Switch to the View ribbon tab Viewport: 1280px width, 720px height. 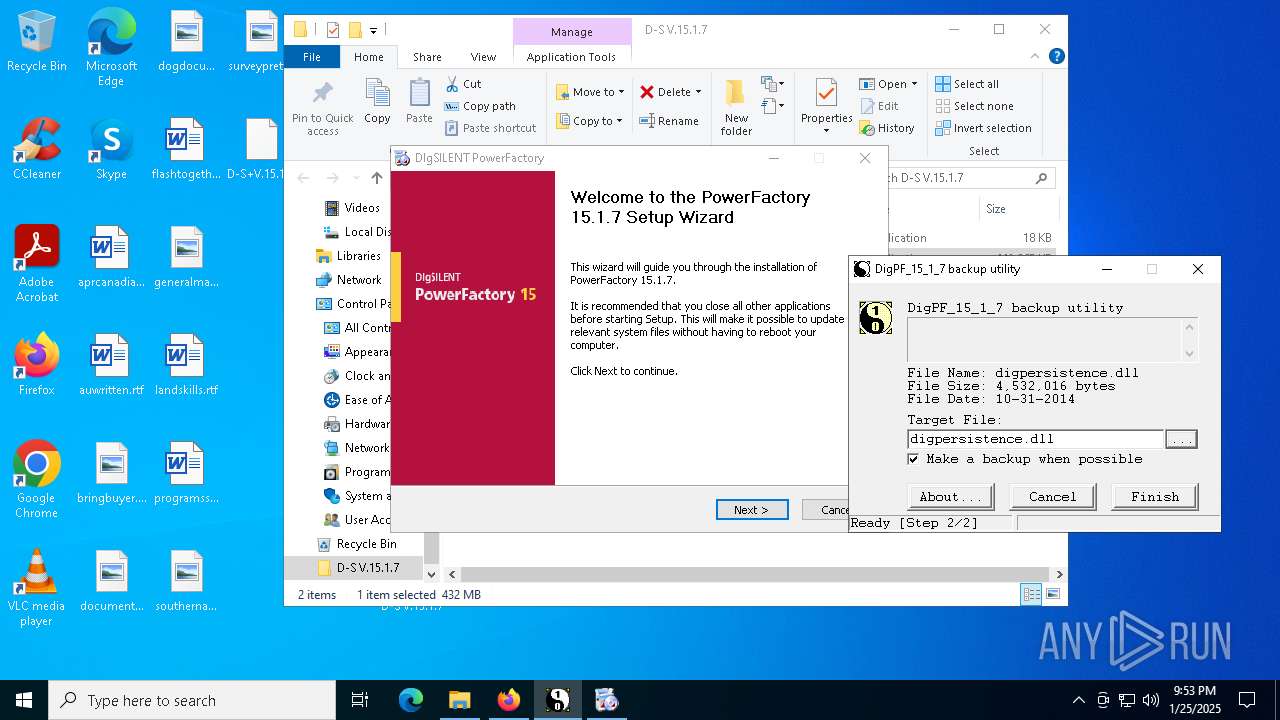pos(483,57)
